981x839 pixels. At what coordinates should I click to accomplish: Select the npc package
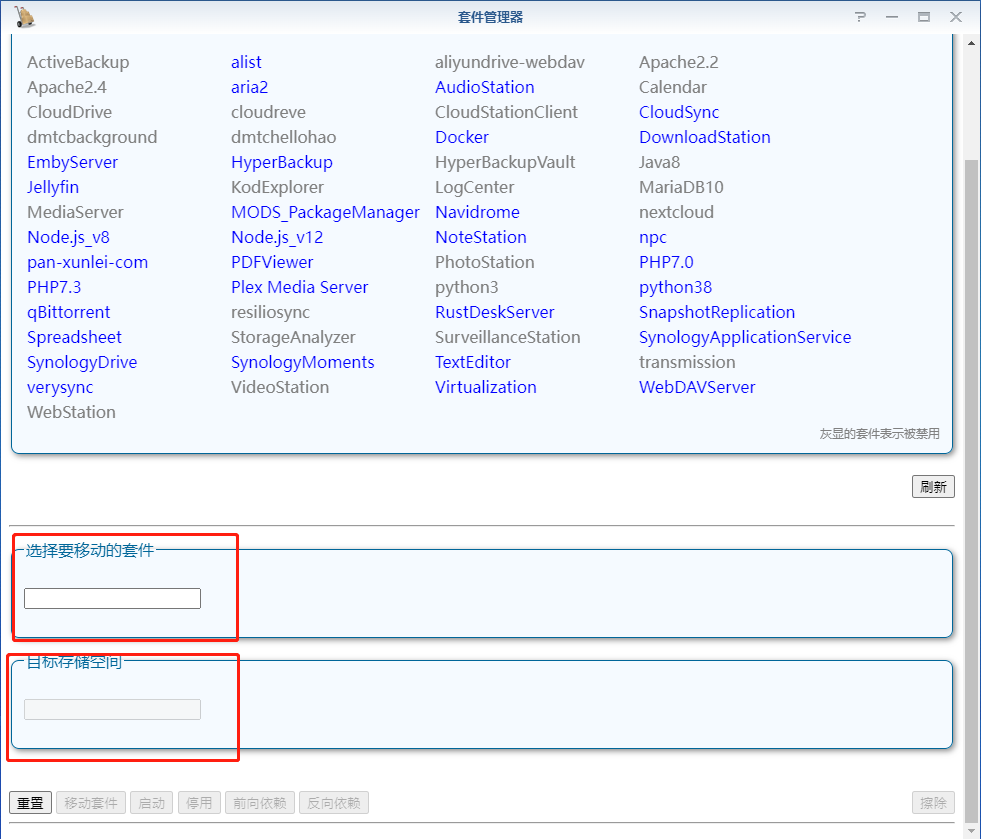coord(653,237)
